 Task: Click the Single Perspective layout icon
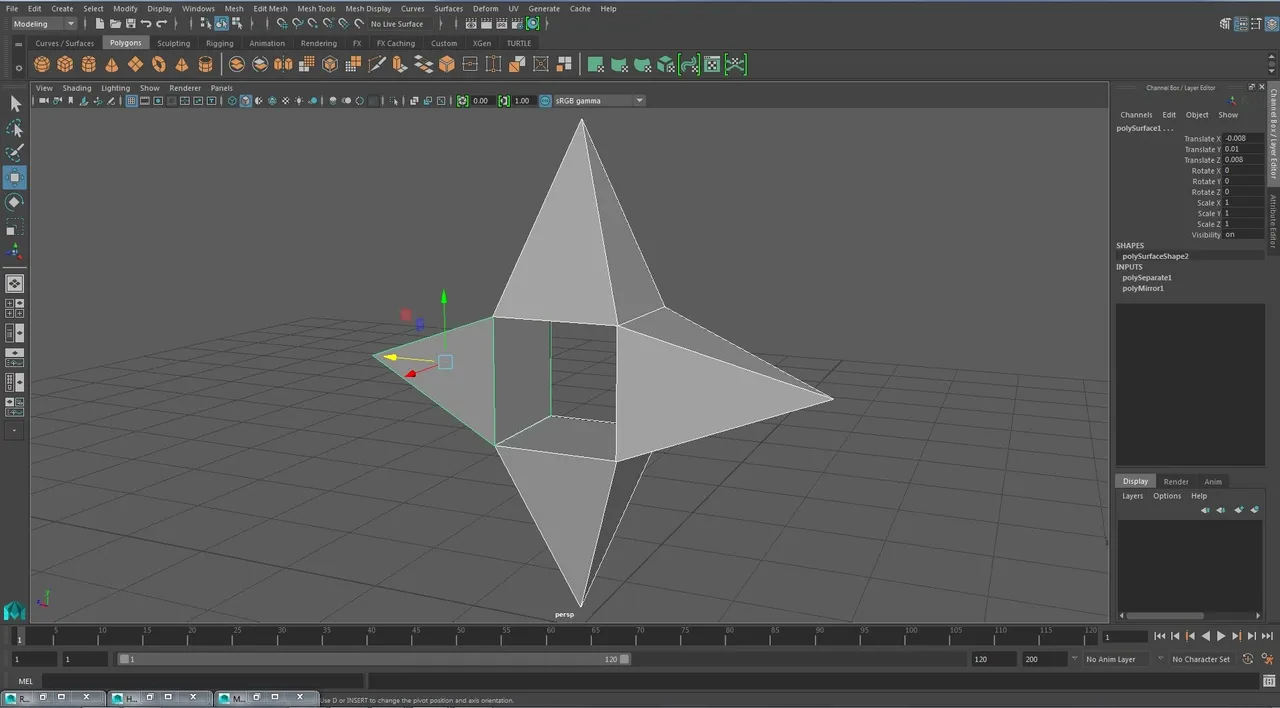click(15, 284)
